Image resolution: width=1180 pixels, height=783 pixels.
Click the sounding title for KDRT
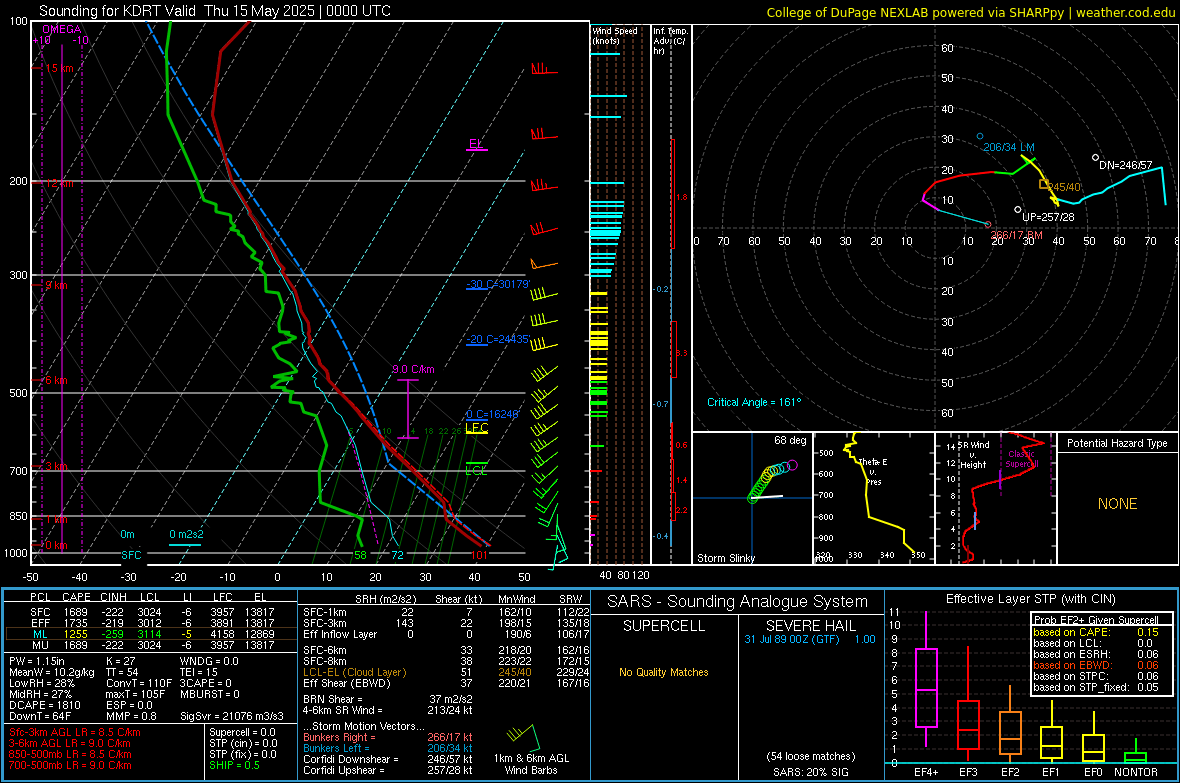(x=214, y=11)
